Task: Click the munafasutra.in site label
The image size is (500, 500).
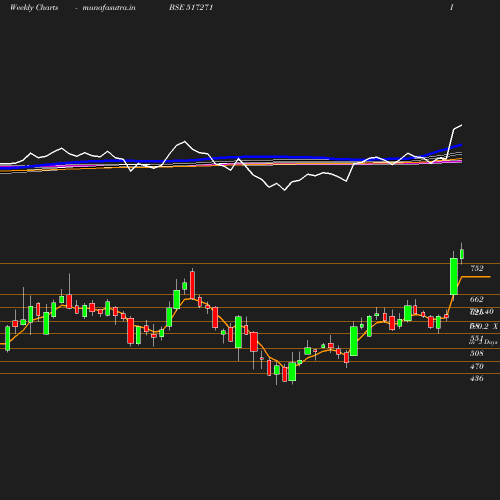Action: pos(109,7)
